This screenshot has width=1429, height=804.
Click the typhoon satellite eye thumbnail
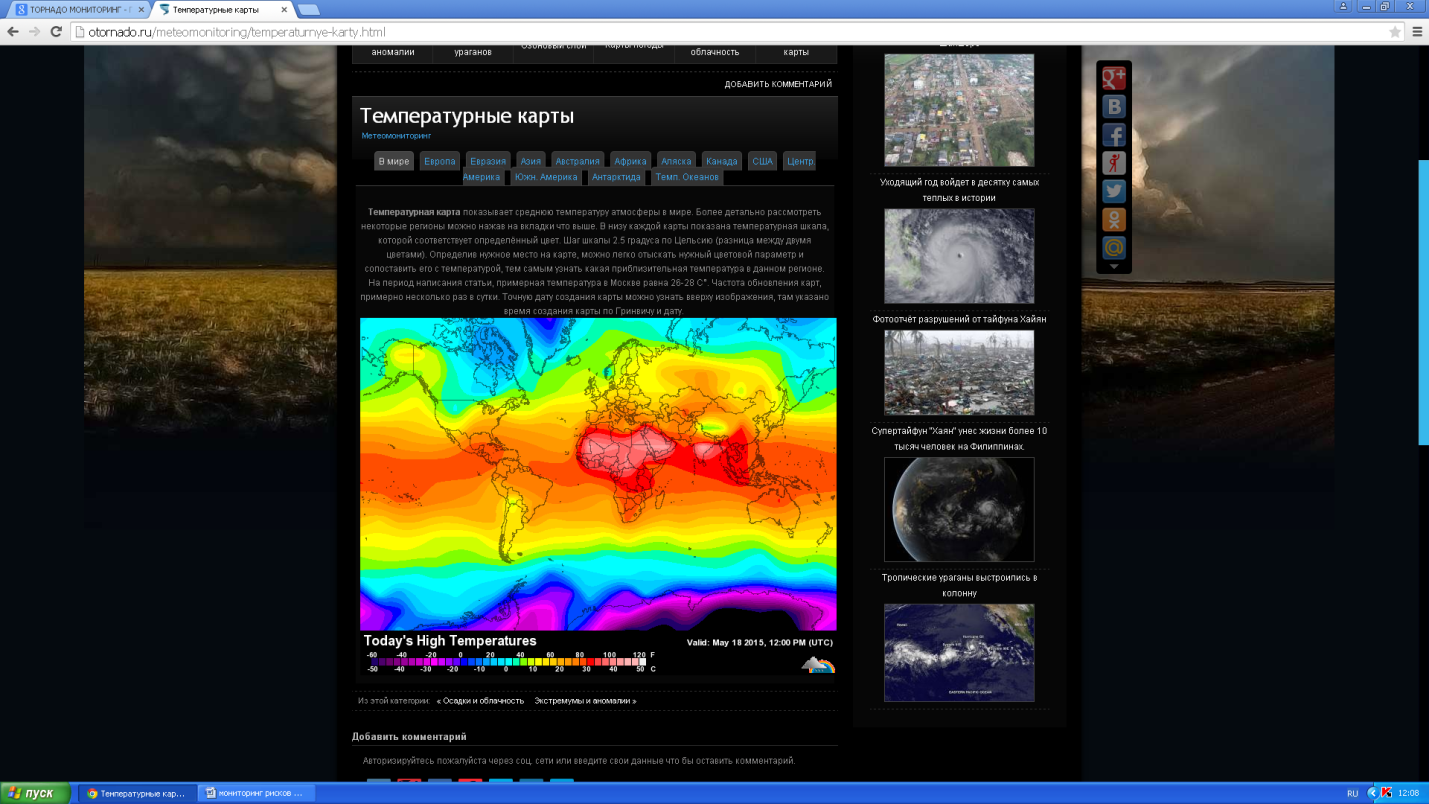click(x=959, y=256)
